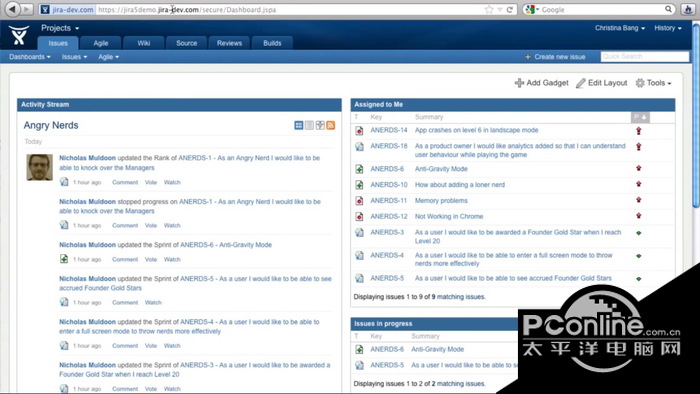
Task: Click the Tools gear icon
Action: (640, 83)
